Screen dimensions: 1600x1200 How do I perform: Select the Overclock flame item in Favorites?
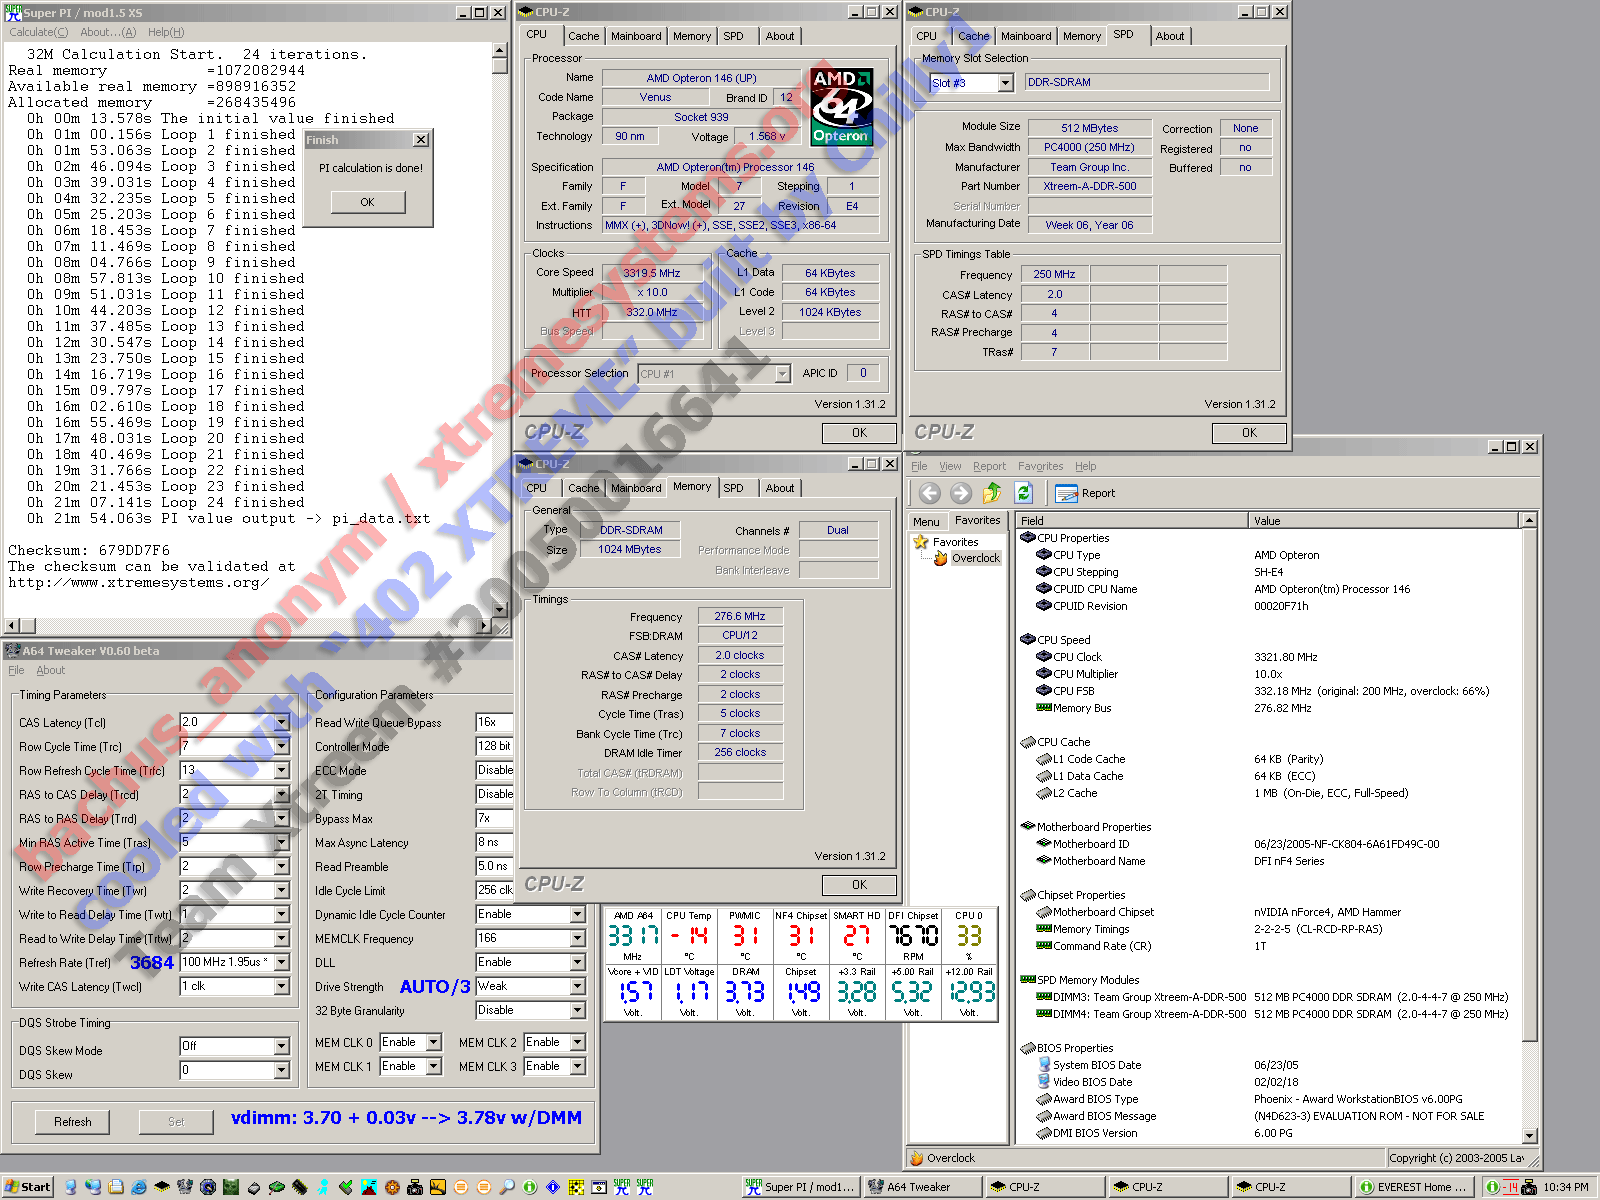point(967,558)
